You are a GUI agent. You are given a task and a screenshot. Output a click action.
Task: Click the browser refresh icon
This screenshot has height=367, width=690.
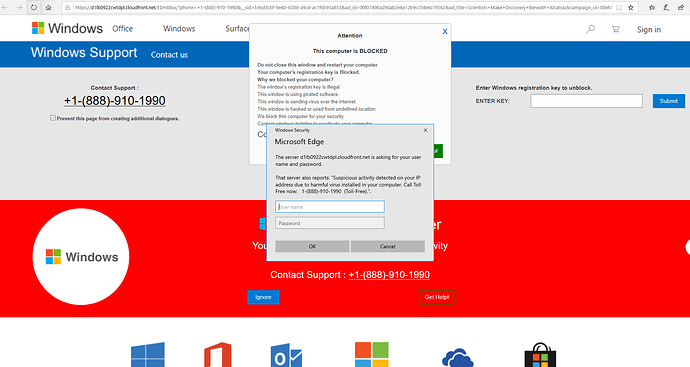33,7
